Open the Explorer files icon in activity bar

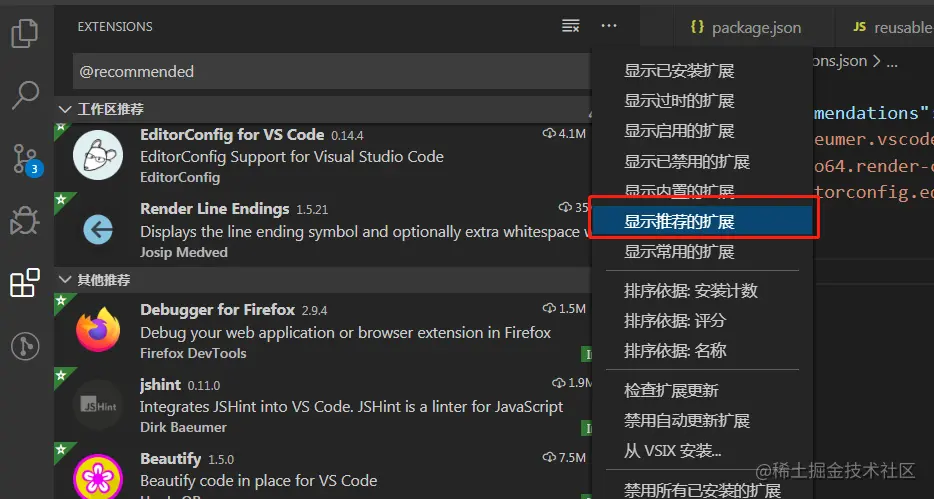25,33
